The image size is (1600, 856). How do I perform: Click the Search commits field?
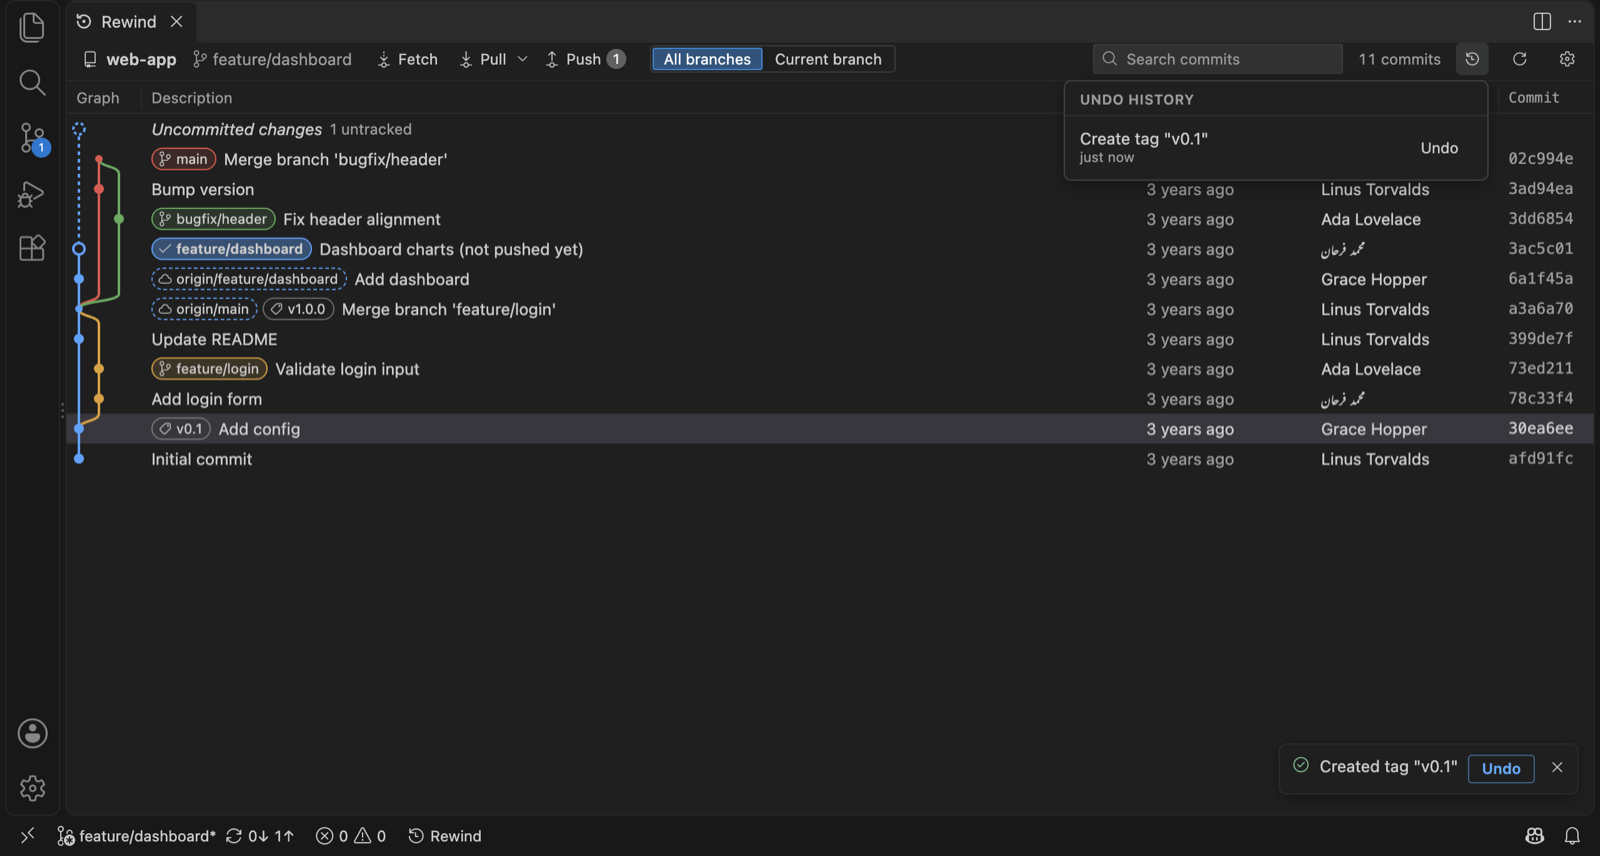click(x=1217, y=59)
